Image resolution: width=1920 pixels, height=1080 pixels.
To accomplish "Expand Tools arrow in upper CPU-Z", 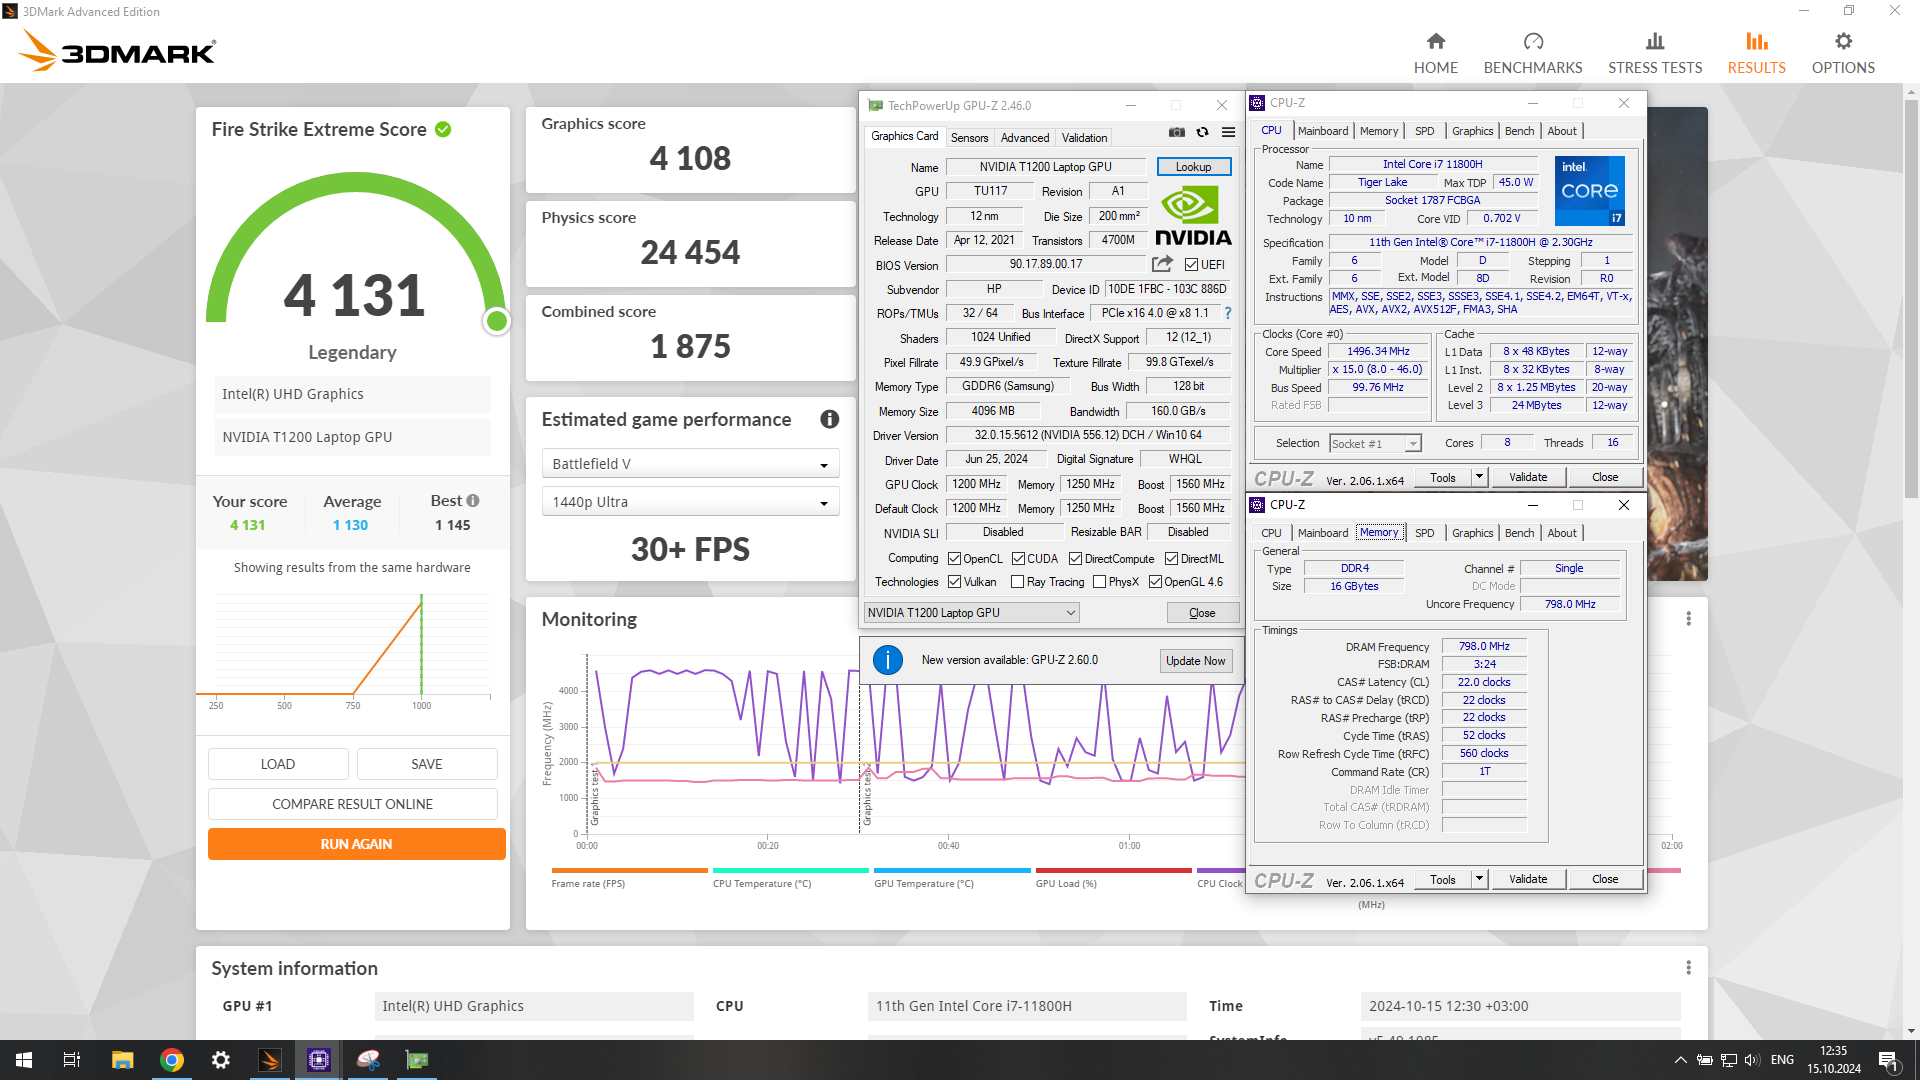I will (1479, 477).
